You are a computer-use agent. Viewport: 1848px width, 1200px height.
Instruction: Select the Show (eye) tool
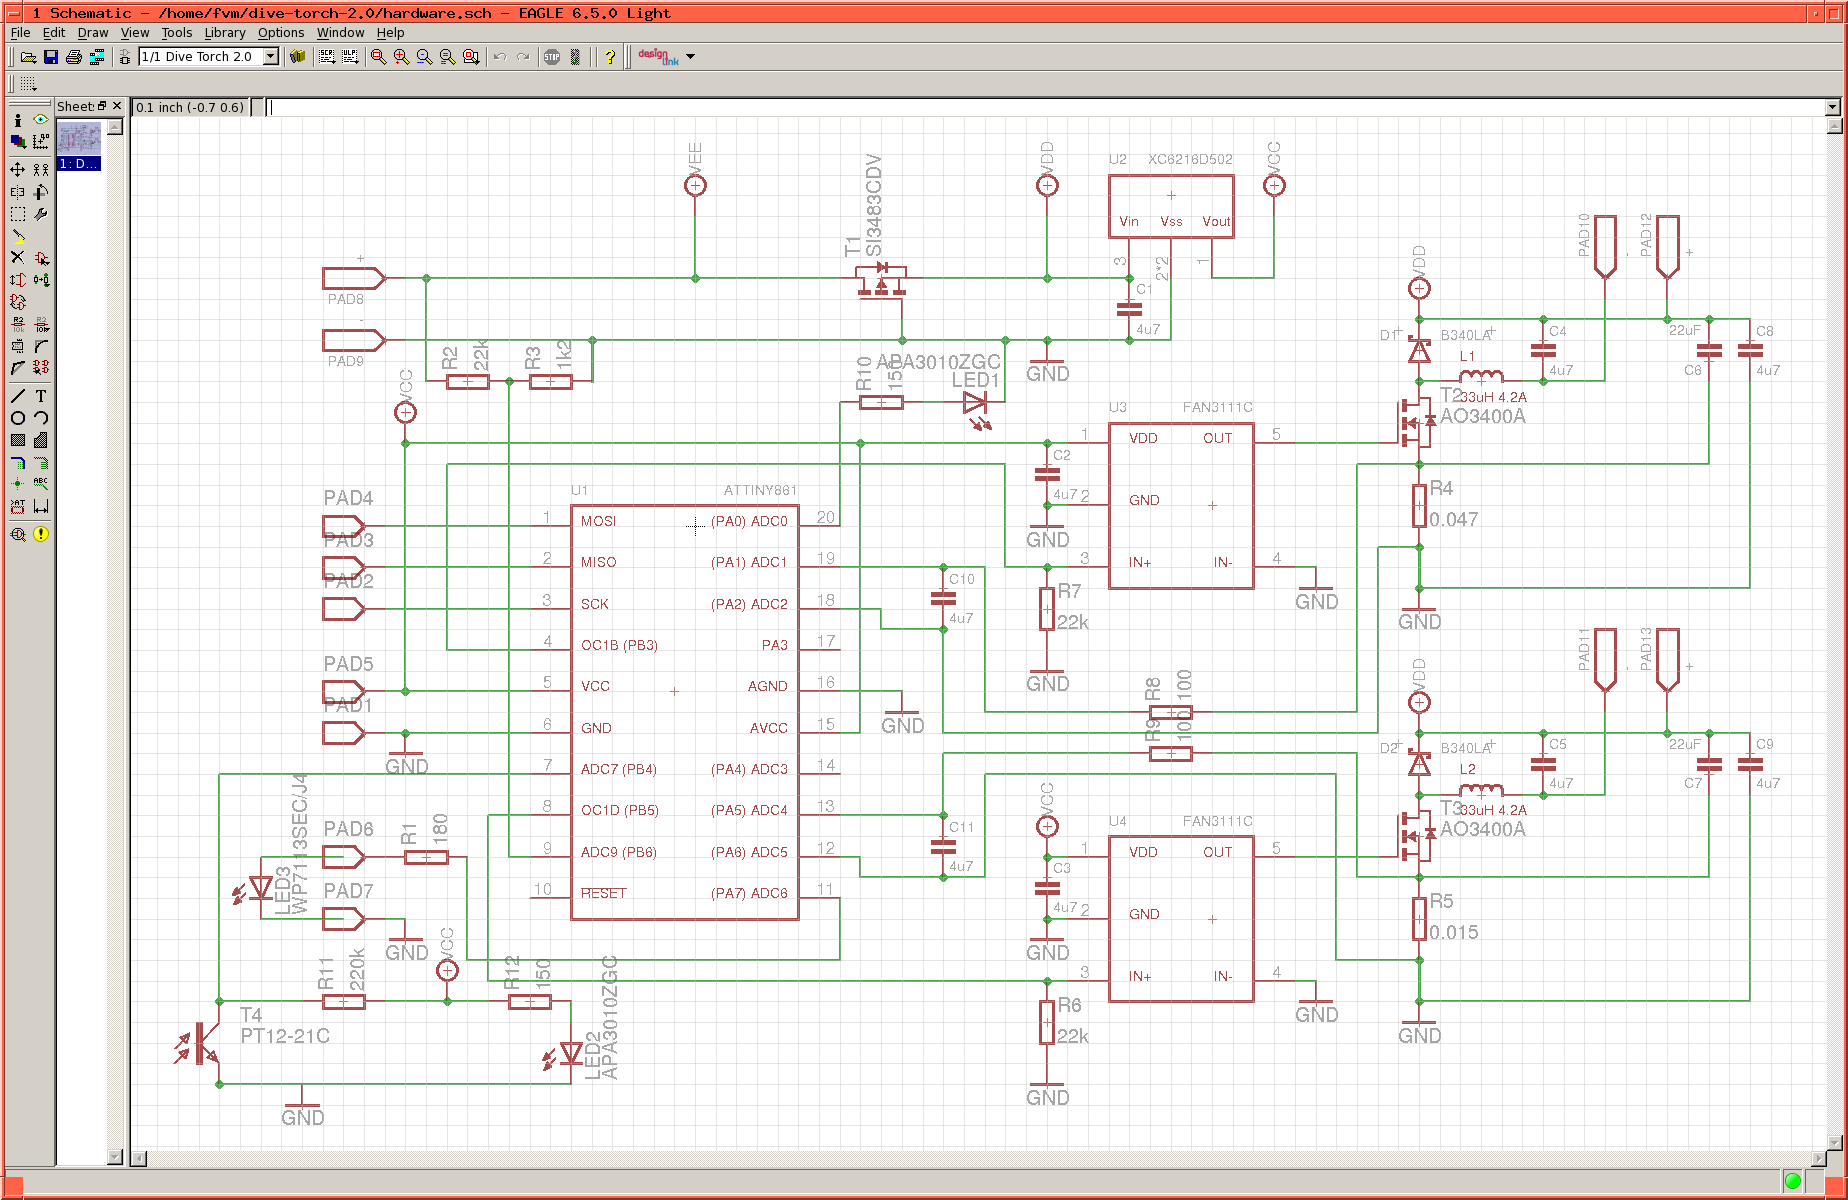pos(41,119)
